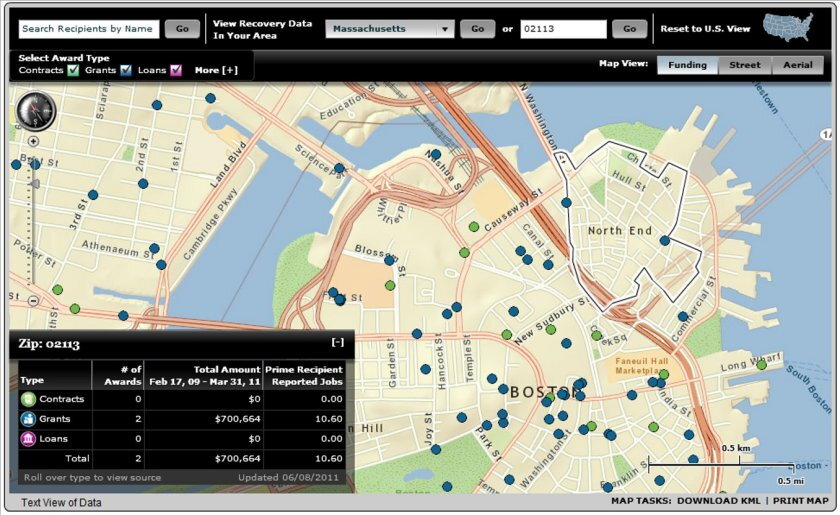This screenshot has width=840, height=515.
Task: Click the Search Recipients by Name field
Action: [x=89, y=29]
